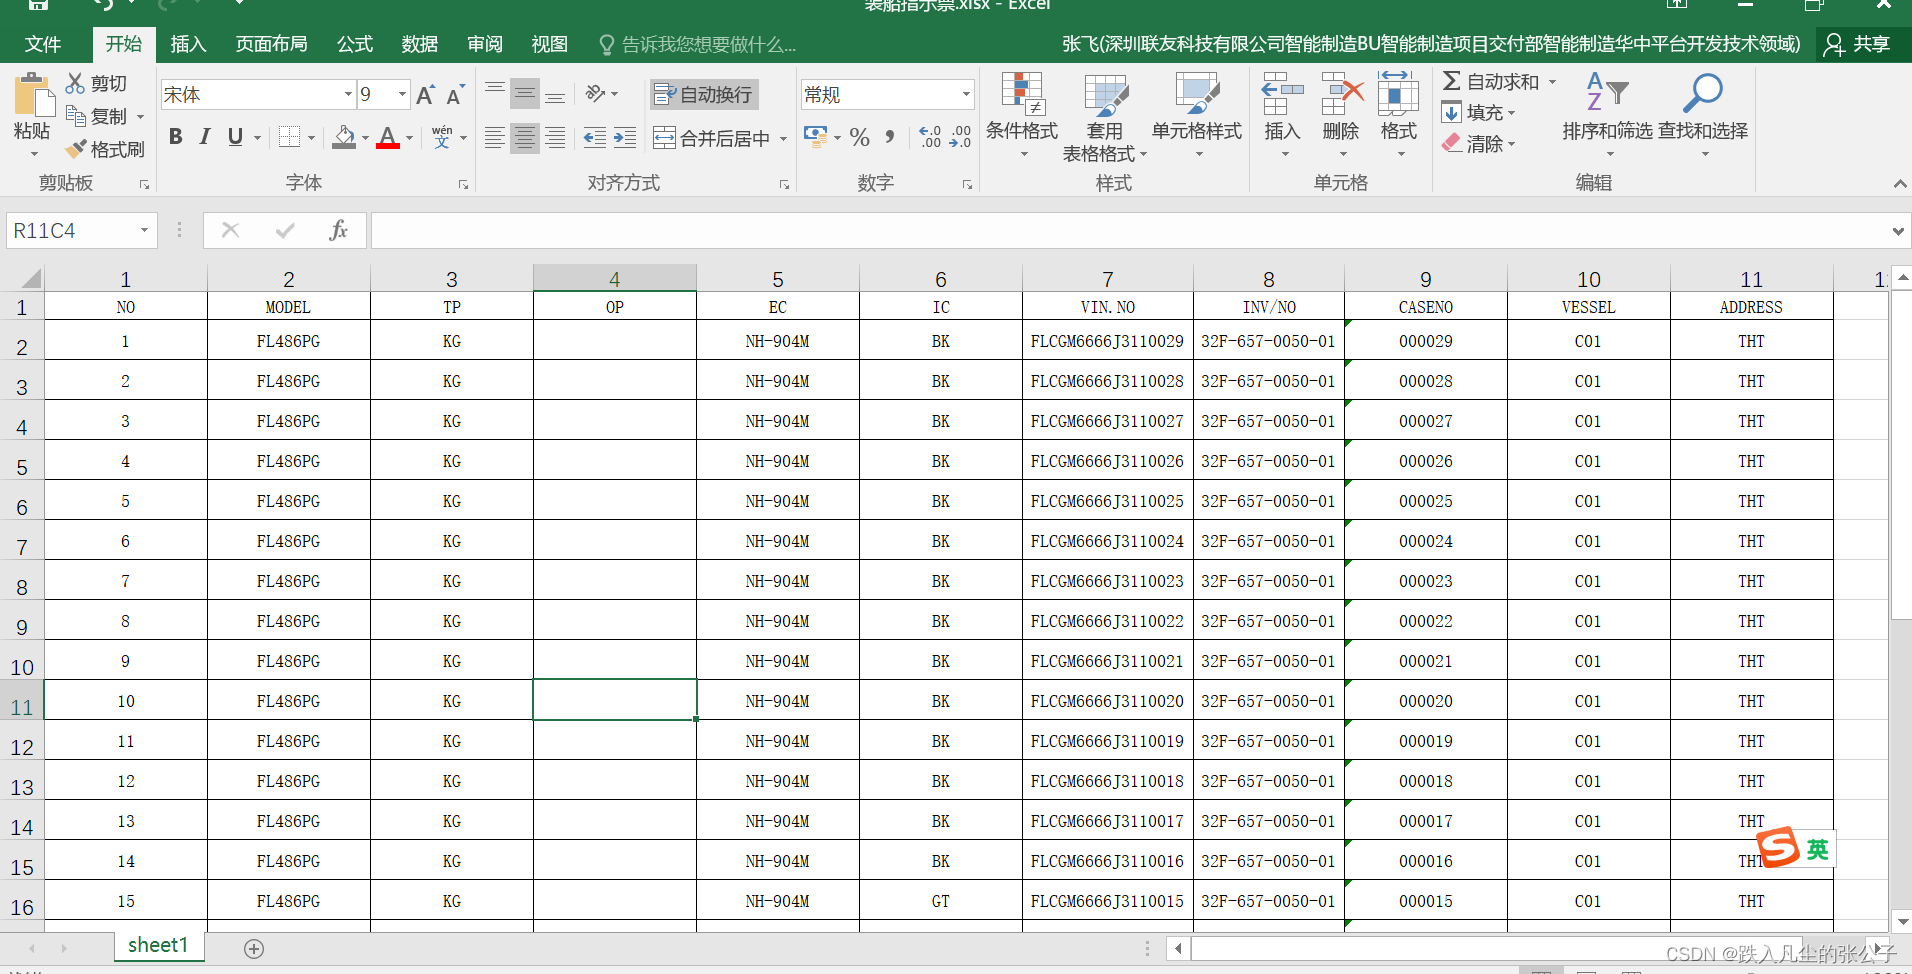This screenshot has width=1912, height=974.
Task: Add a new sheet with plus icon
Action: tap(254, 948)
